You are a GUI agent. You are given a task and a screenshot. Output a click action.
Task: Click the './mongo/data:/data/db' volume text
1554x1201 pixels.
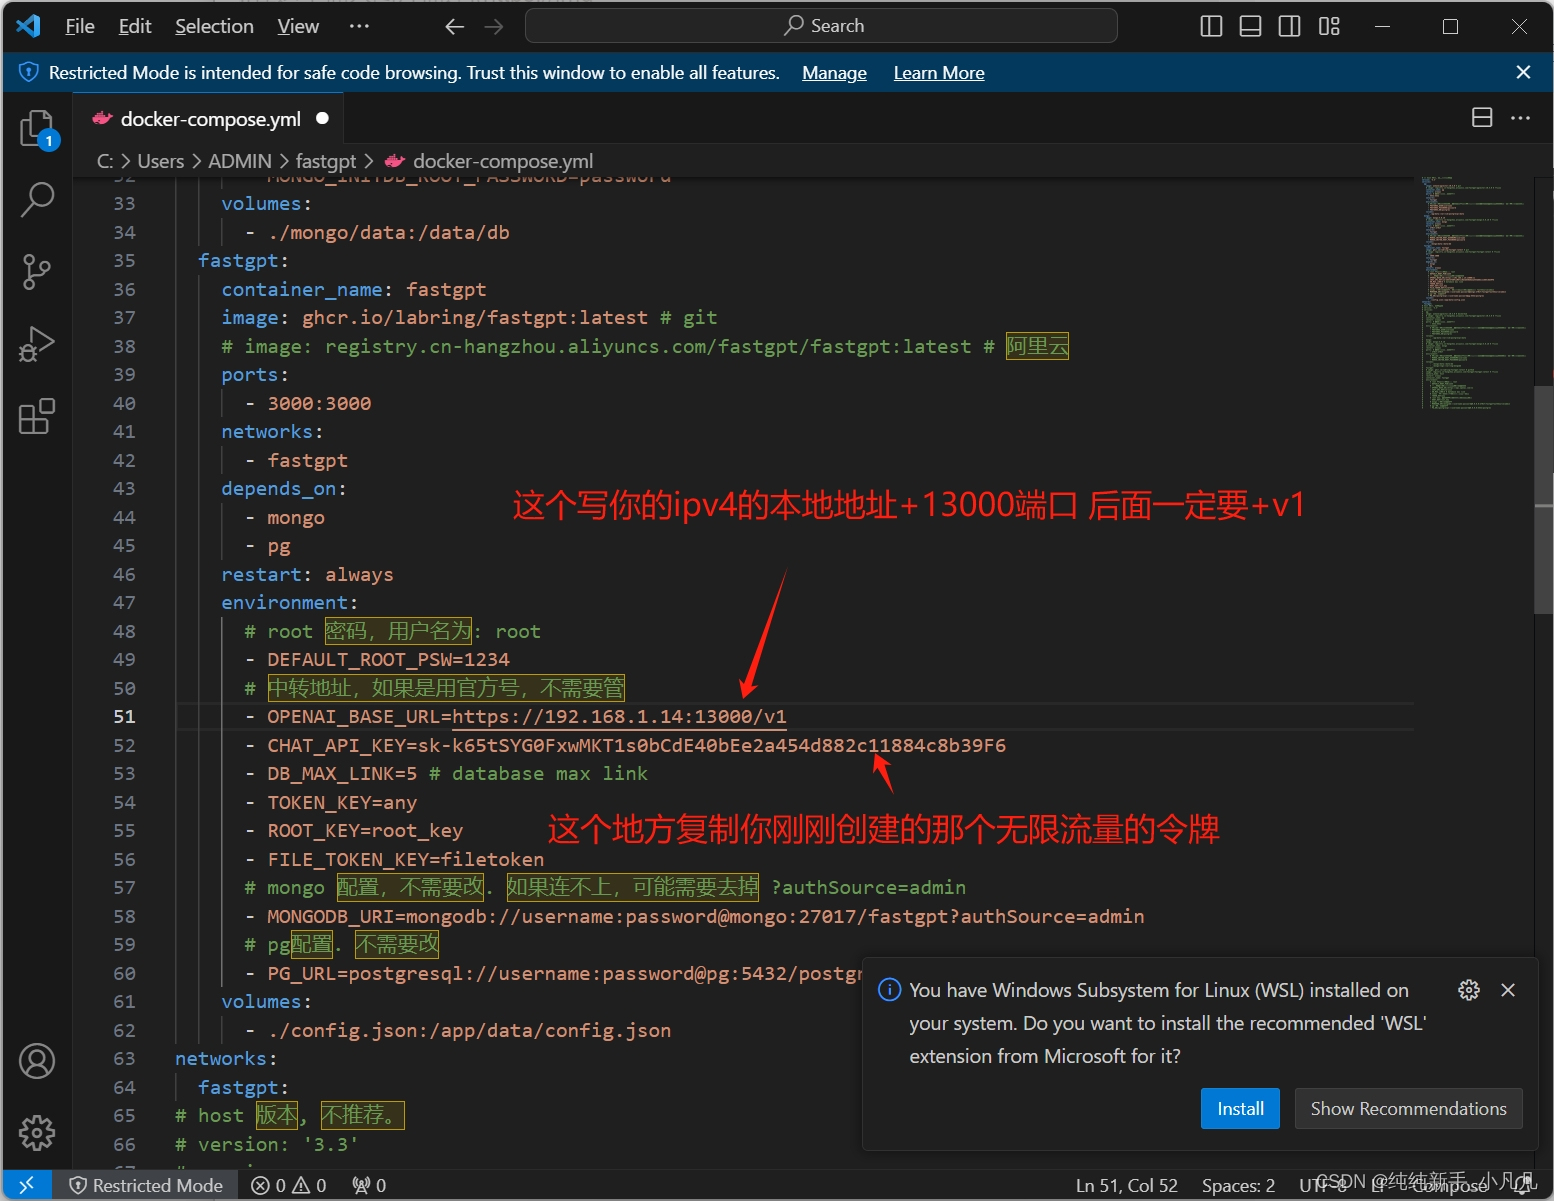pyautogui.click(x=389, y=232)
